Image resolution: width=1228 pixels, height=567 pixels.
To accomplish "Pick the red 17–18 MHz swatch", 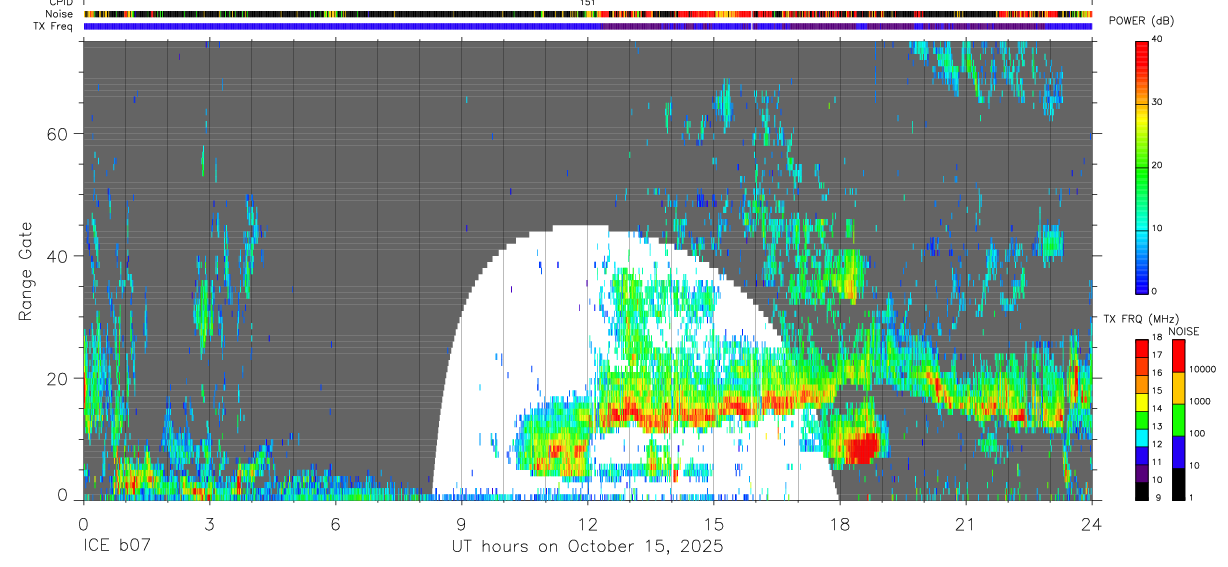I will coord(1142,348).
